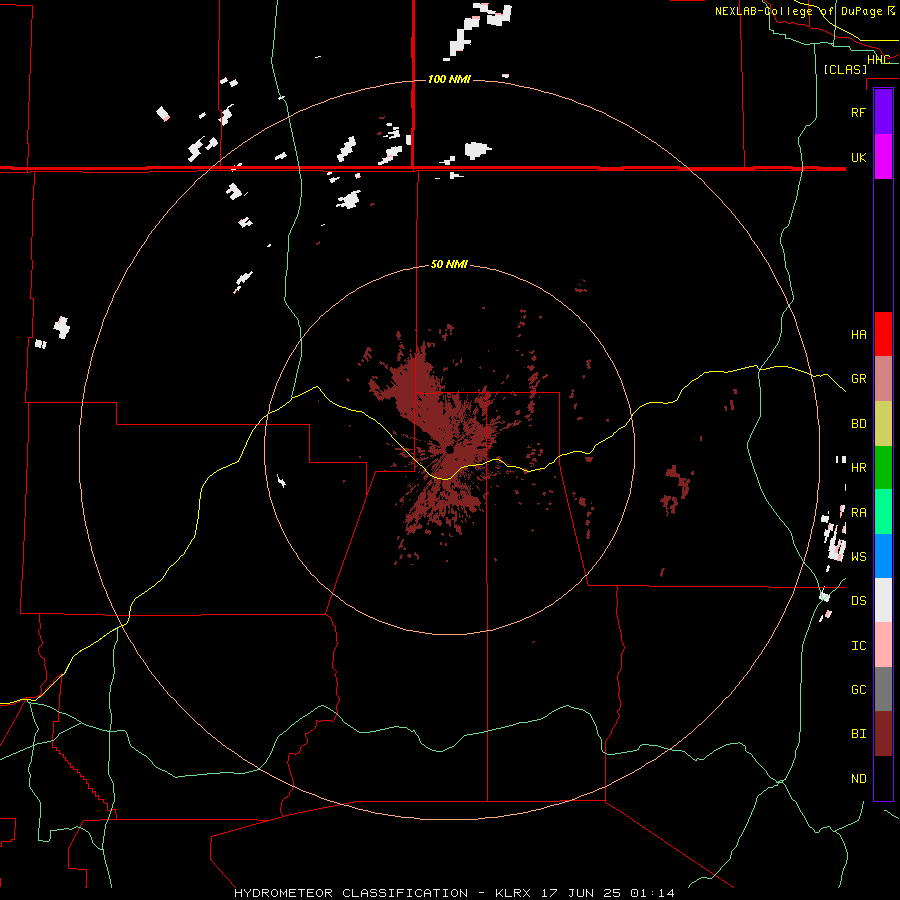Click the BI brown legend swatch
Screen dimensions: 900x900
(883, 734)
